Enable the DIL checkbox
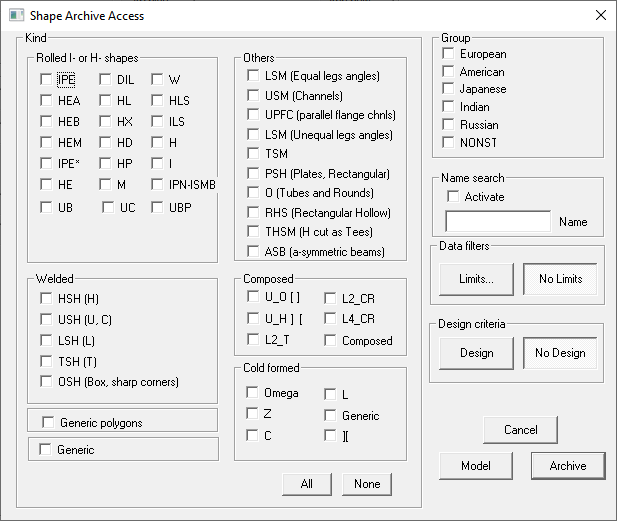The image size is (617, 521). pyautogui.click(x=105, y=79)
